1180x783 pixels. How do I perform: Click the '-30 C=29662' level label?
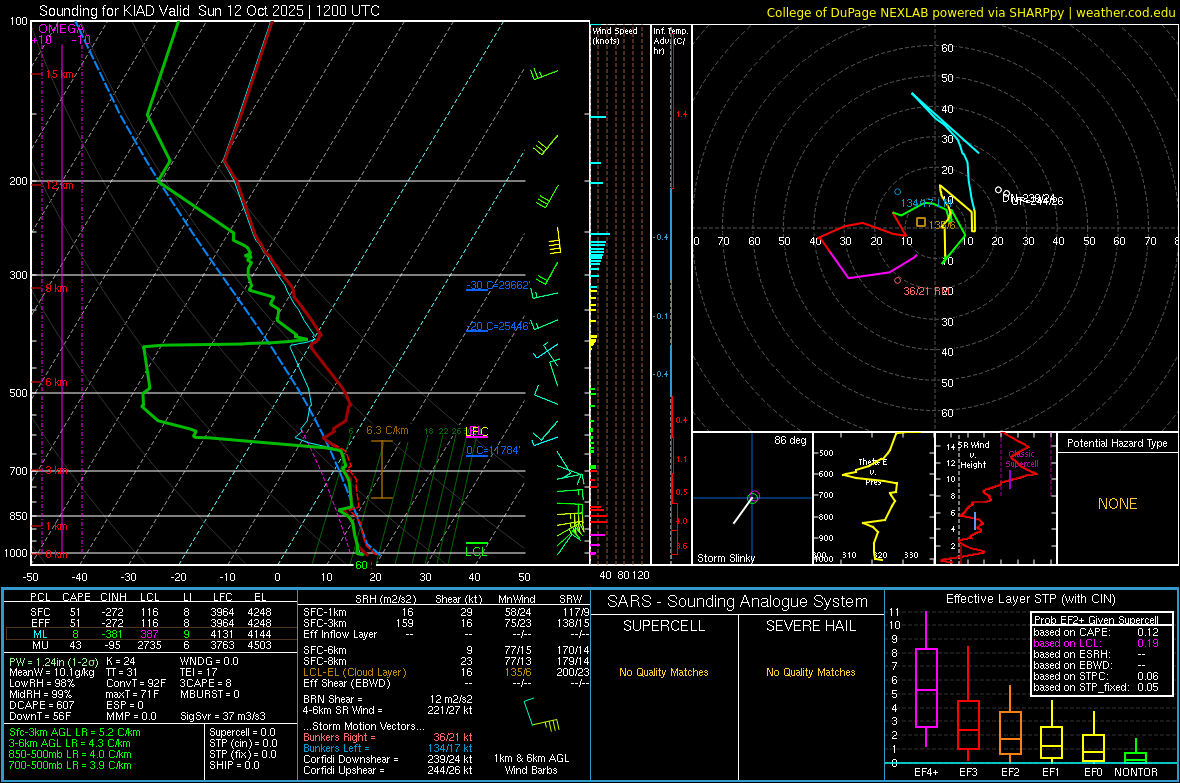498,285
